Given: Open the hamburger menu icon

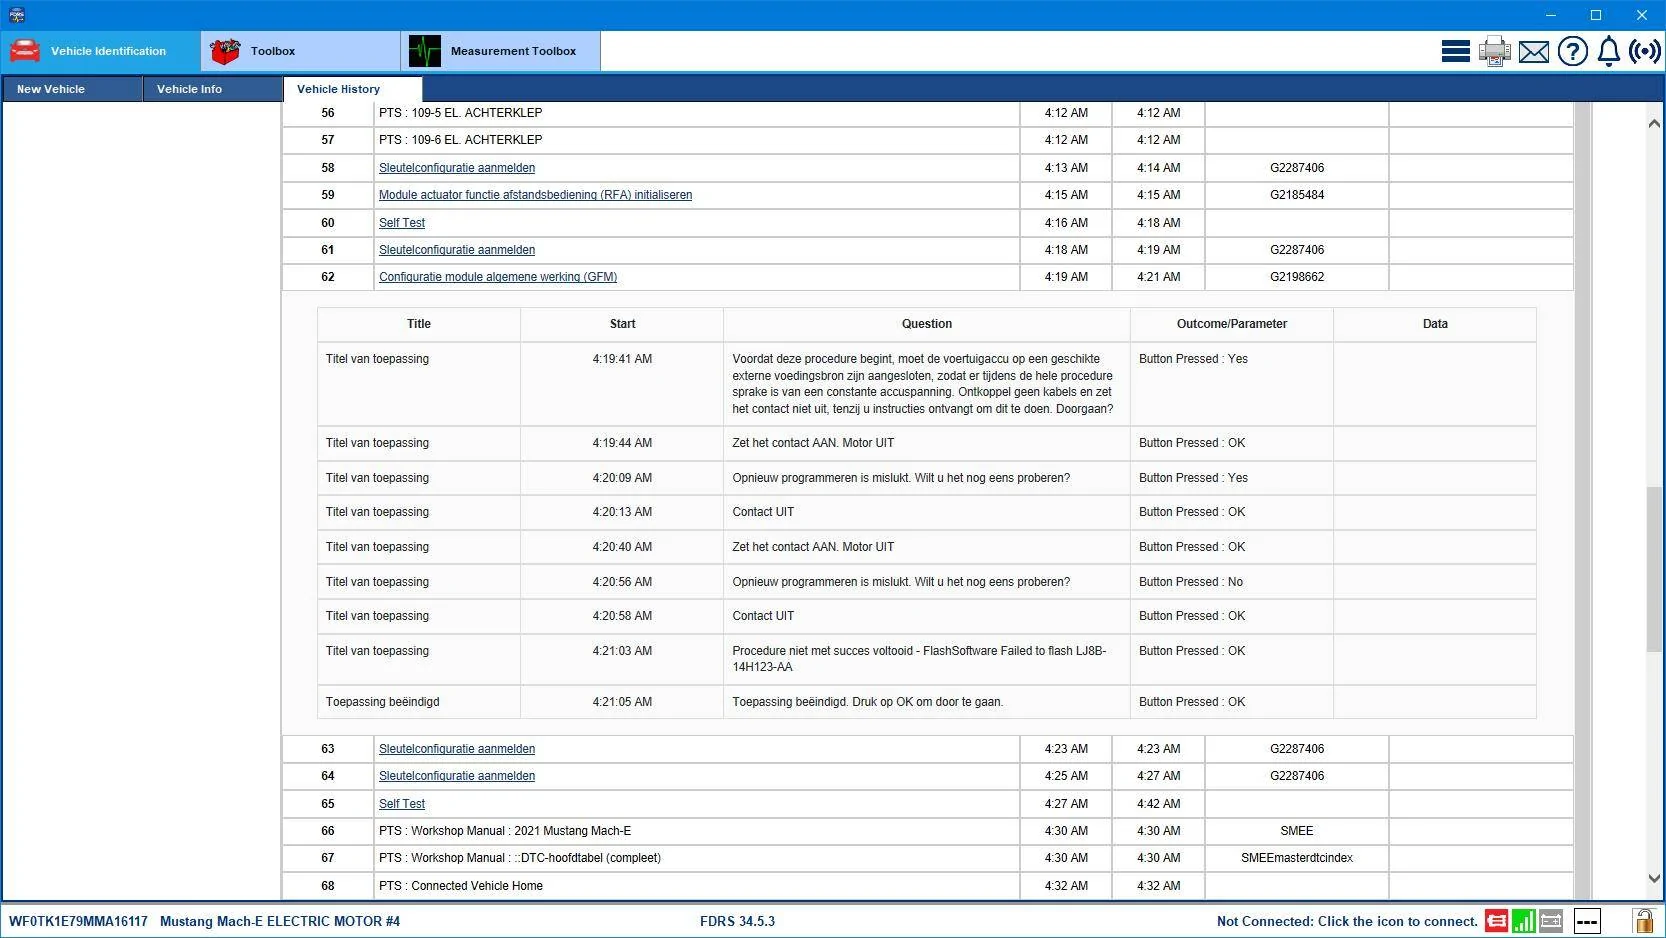Looking at the screenshot, I should tap(1456, 51).
